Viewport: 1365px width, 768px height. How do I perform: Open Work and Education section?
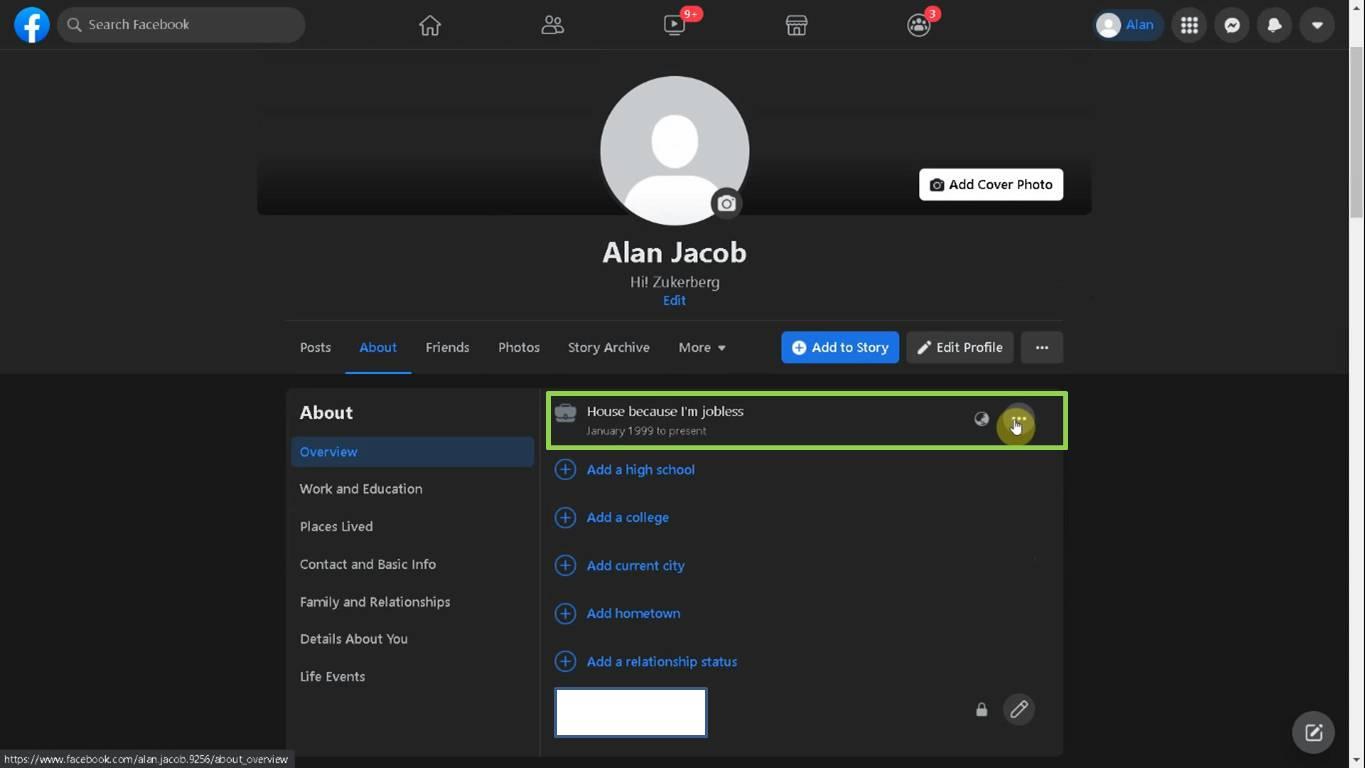361,489
